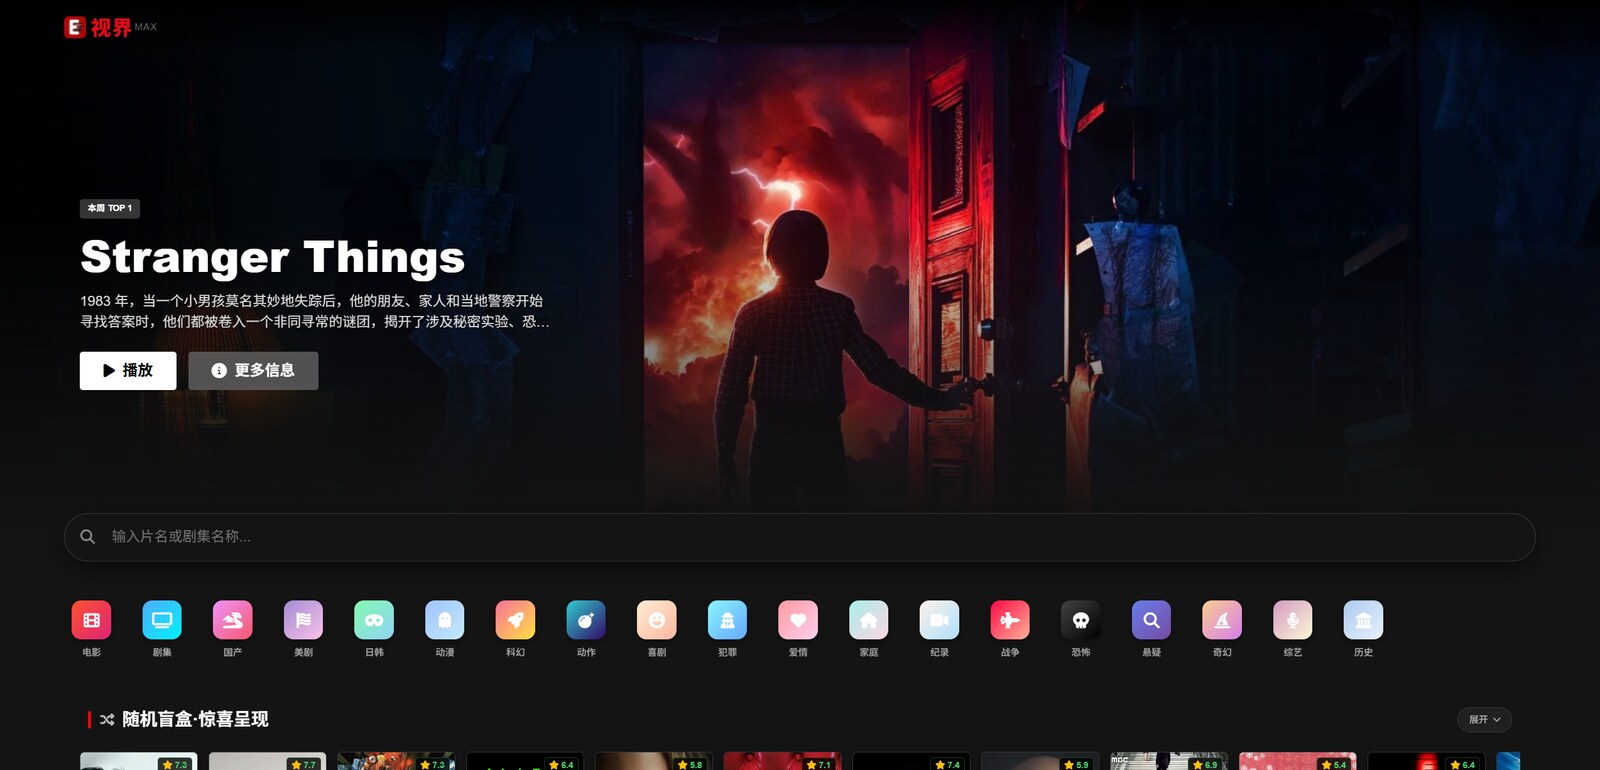Select the 美剧 flag category icon

[303, 620]
